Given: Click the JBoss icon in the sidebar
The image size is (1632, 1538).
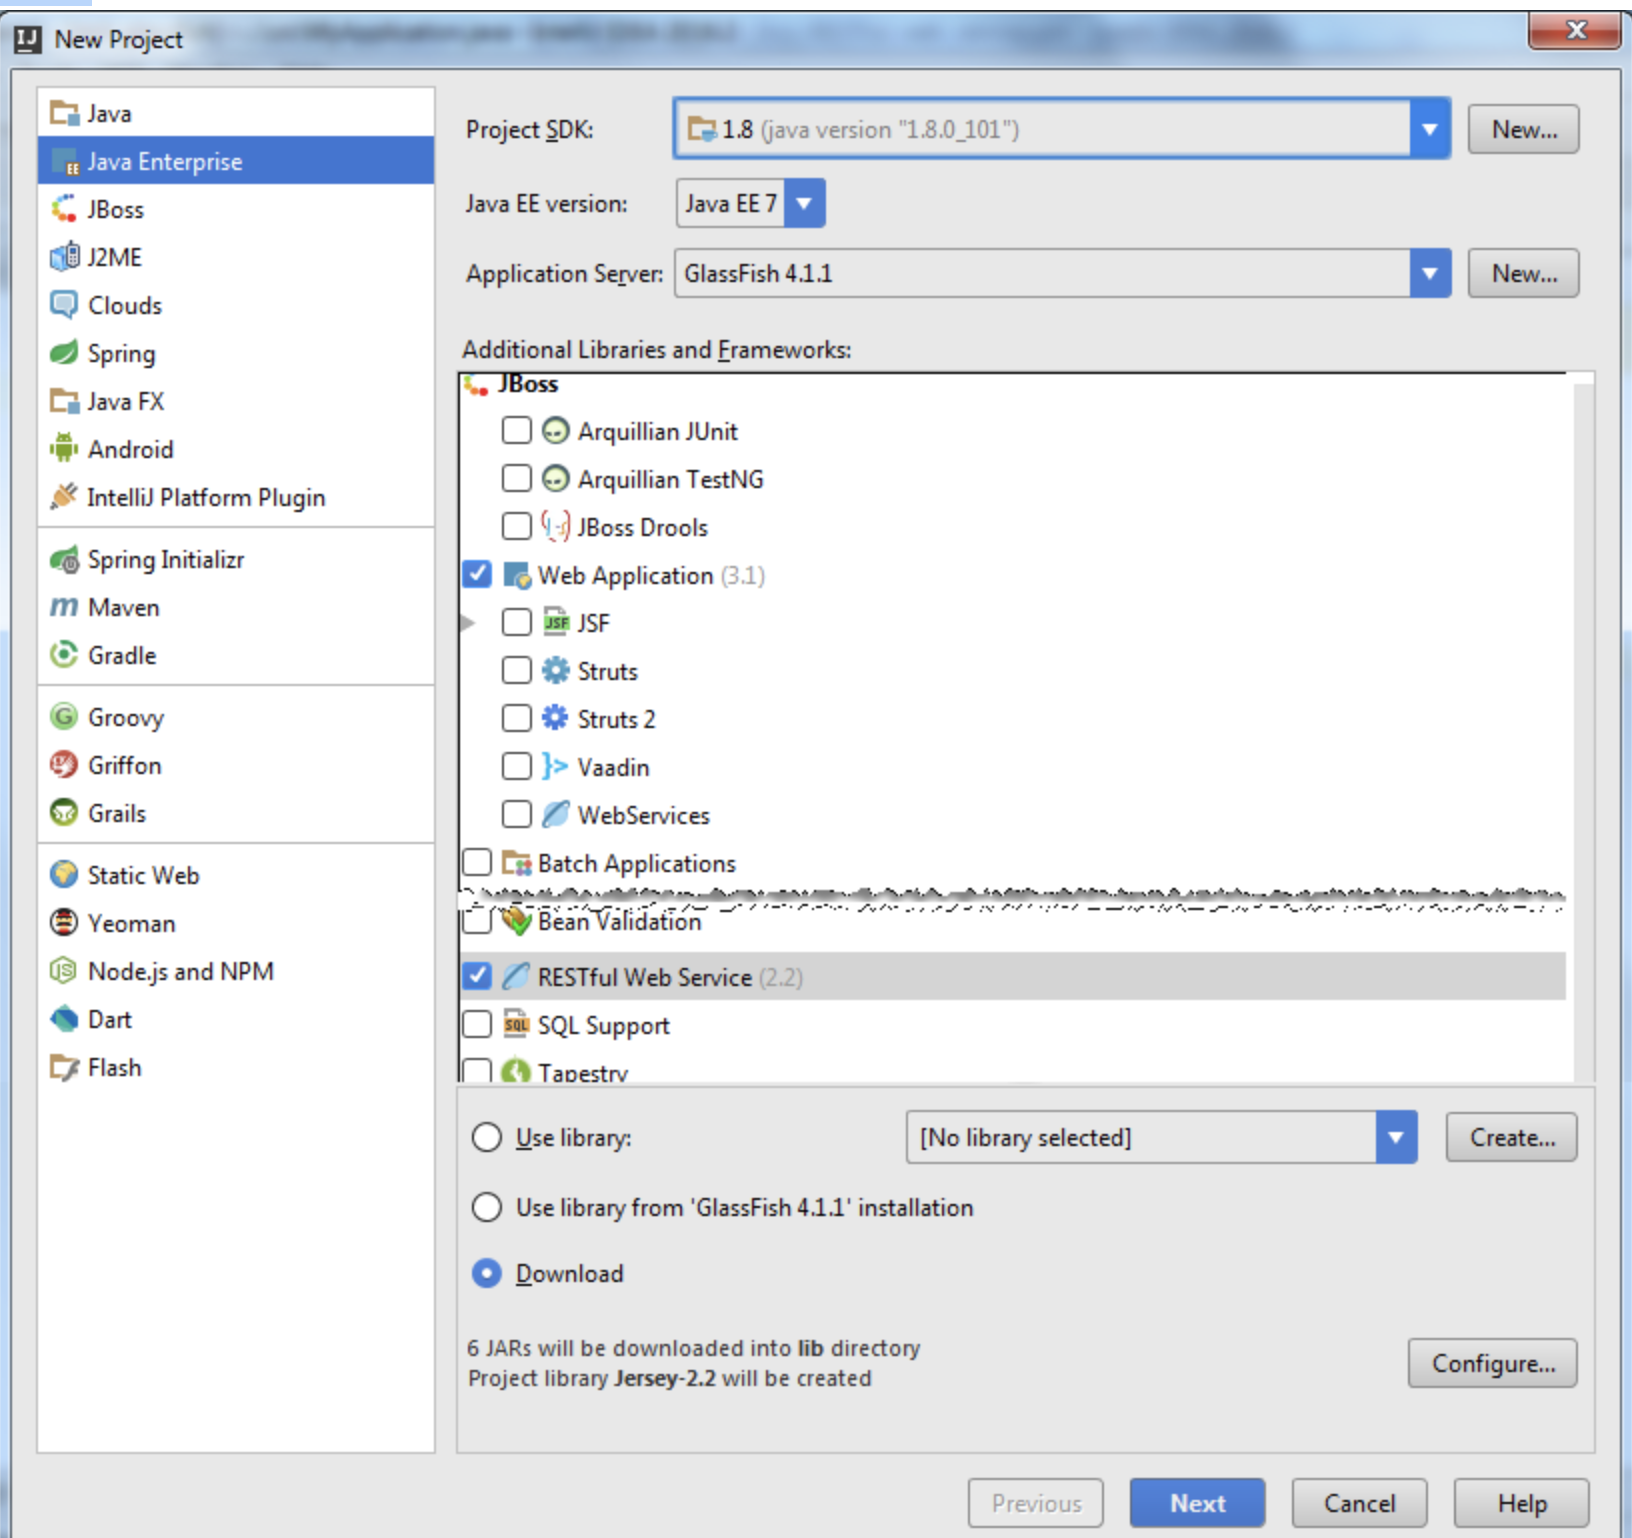Looking at the screenshot, I should (x=65, y=209).
